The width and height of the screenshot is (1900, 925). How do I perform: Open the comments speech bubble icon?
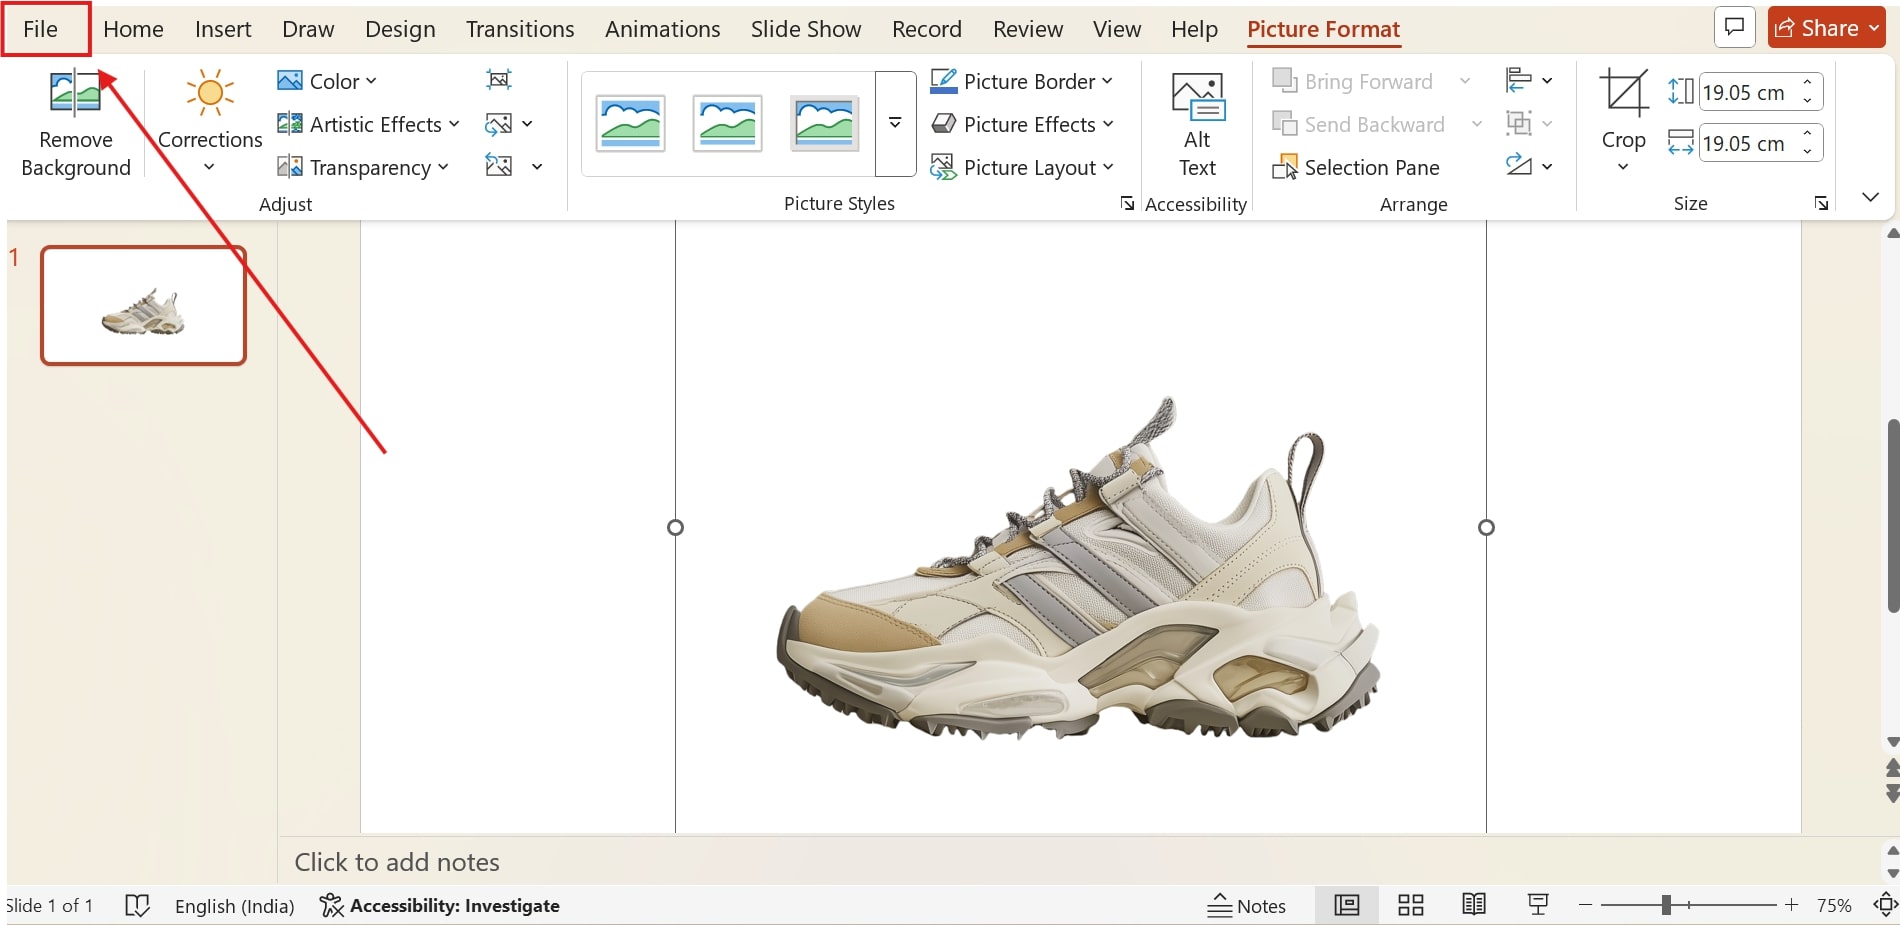[1735, 27]
